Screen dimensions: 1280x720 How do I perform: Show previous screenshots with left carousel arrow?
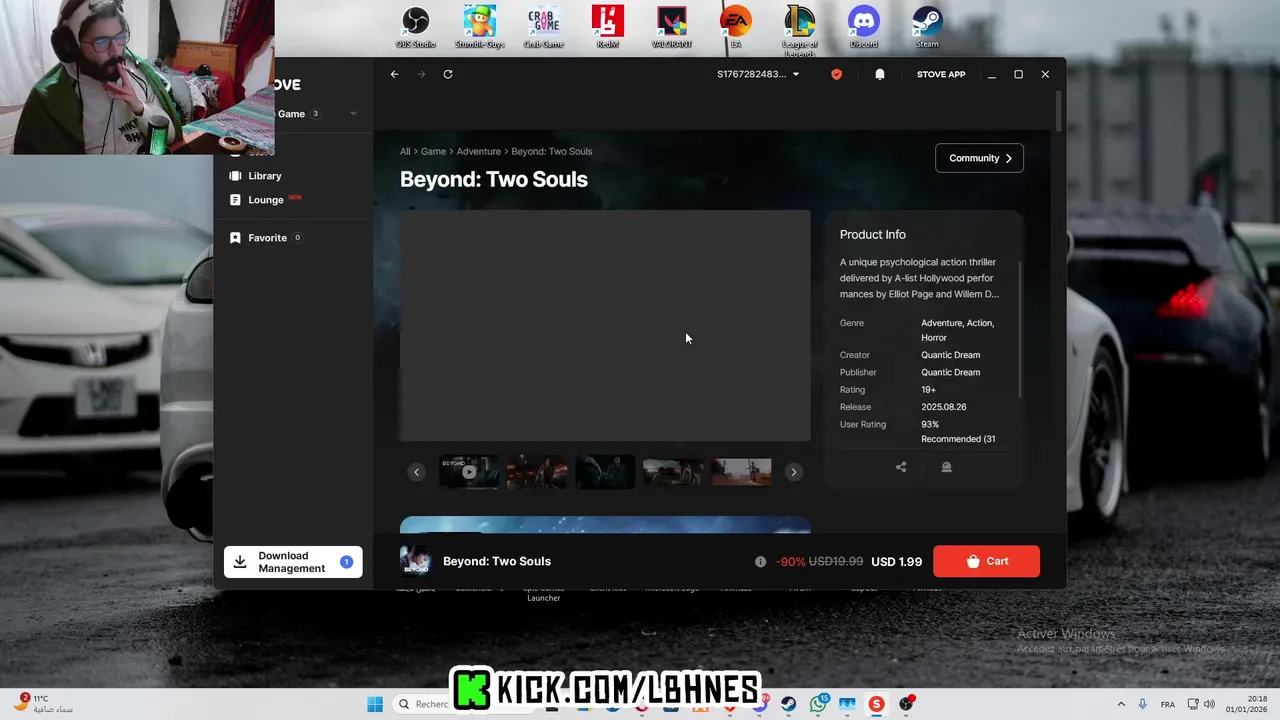(x=417, y=472)
